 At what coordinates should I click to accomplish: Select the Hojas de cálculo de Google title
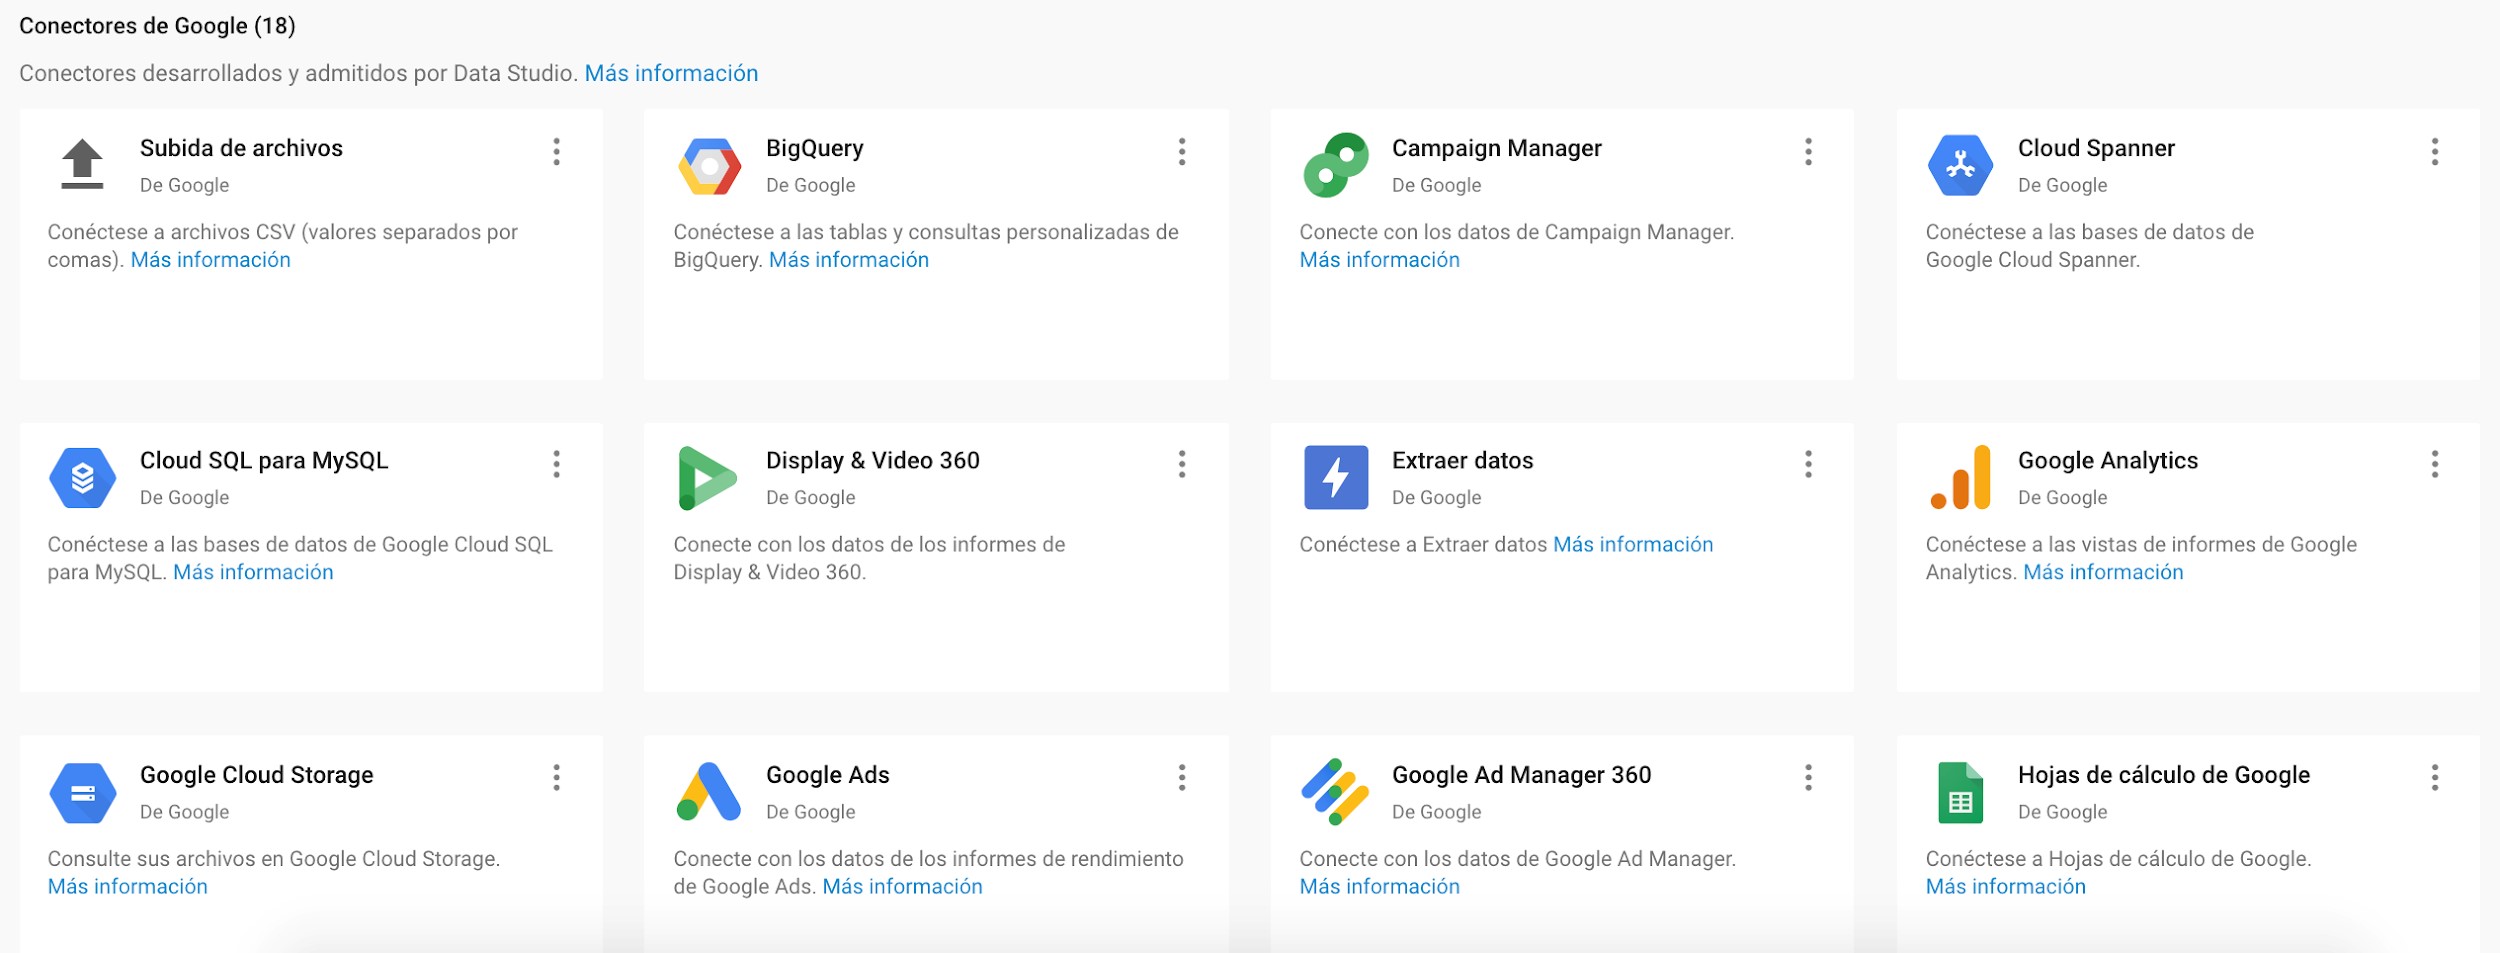tap(2164, 775)
